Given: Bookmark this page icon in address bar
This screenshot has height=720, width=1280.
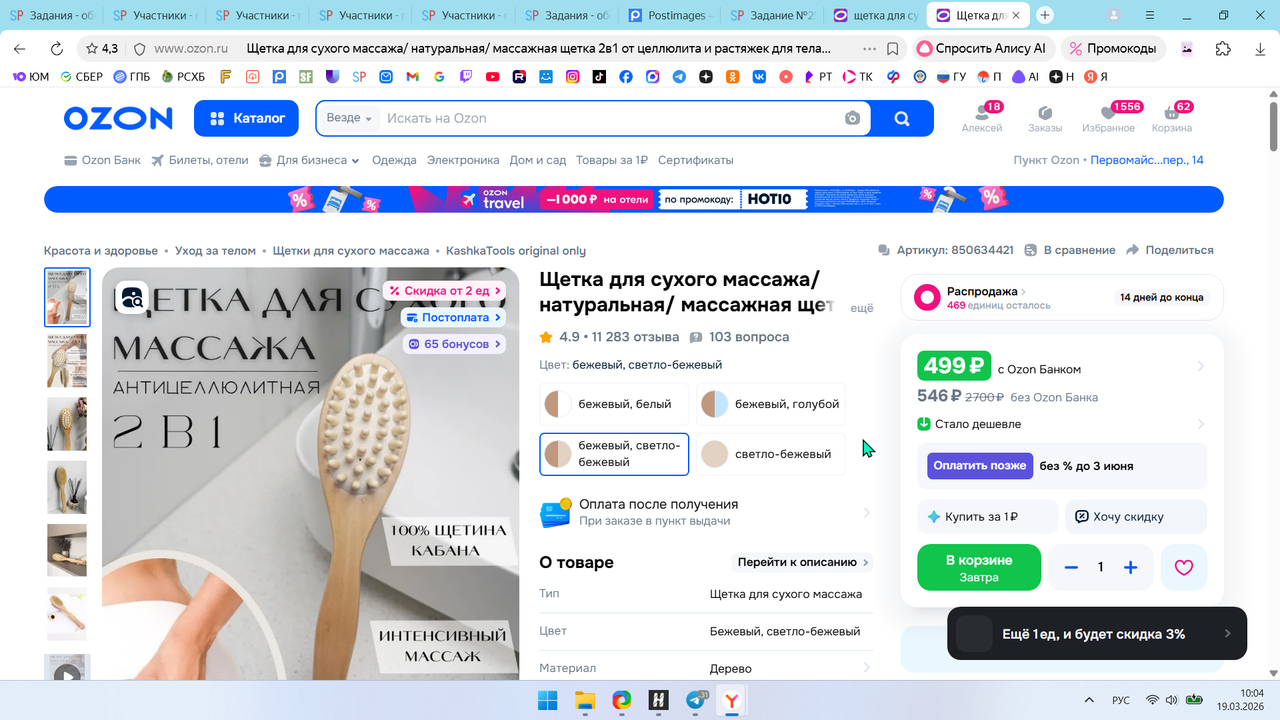Looking at the screenshot, I should tap(892, 48).
